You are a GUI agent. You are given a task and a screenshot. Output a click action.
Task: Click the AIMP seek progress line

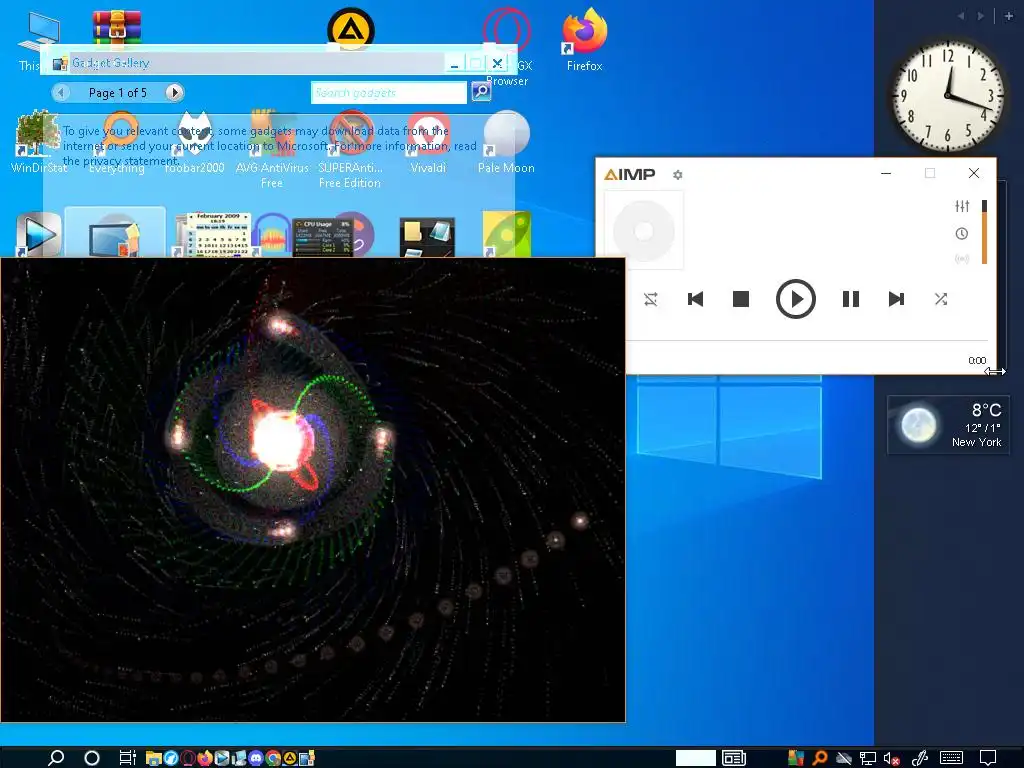pyautogui.click(x=808, y=340)
